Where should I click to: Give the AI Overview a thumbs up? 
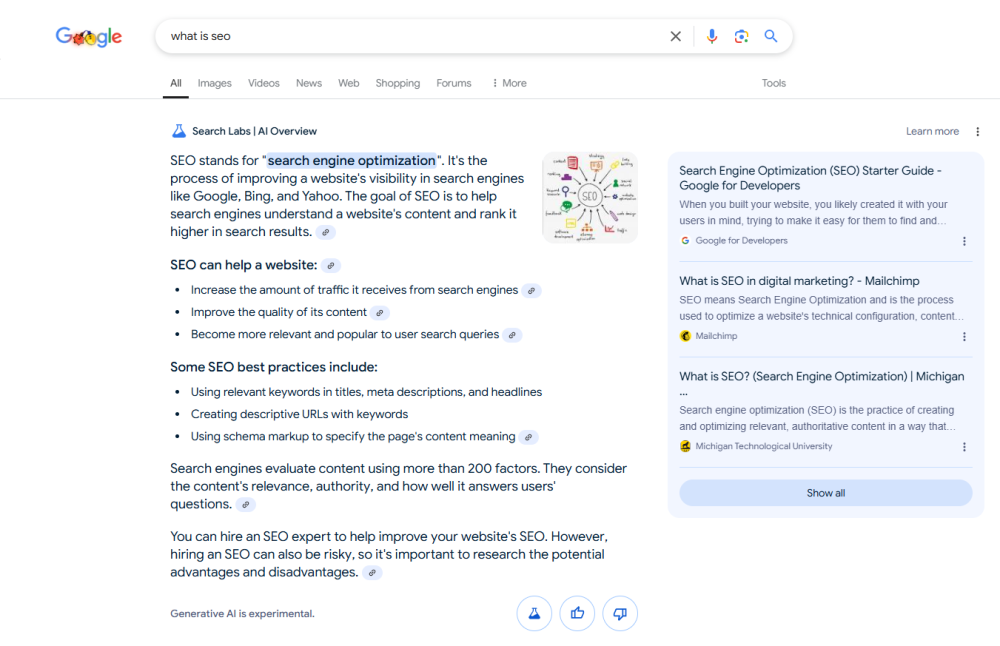577,613
